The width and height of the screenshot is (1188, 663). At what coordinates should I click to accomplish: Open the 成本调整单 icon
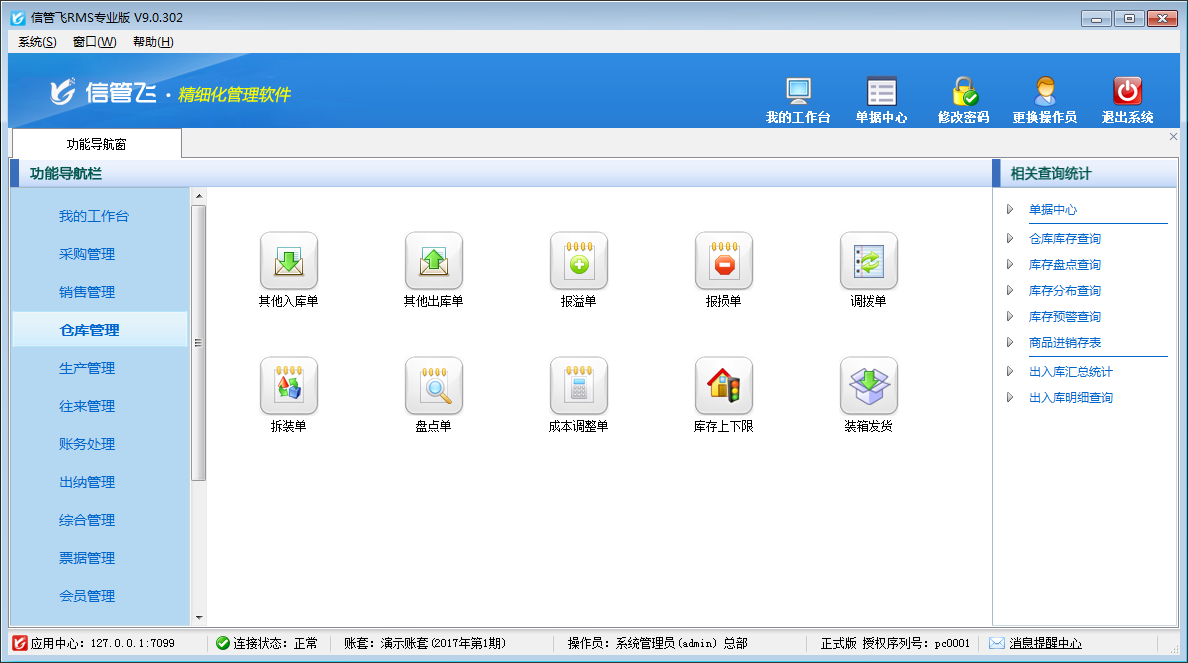click(x=579, y=386)
